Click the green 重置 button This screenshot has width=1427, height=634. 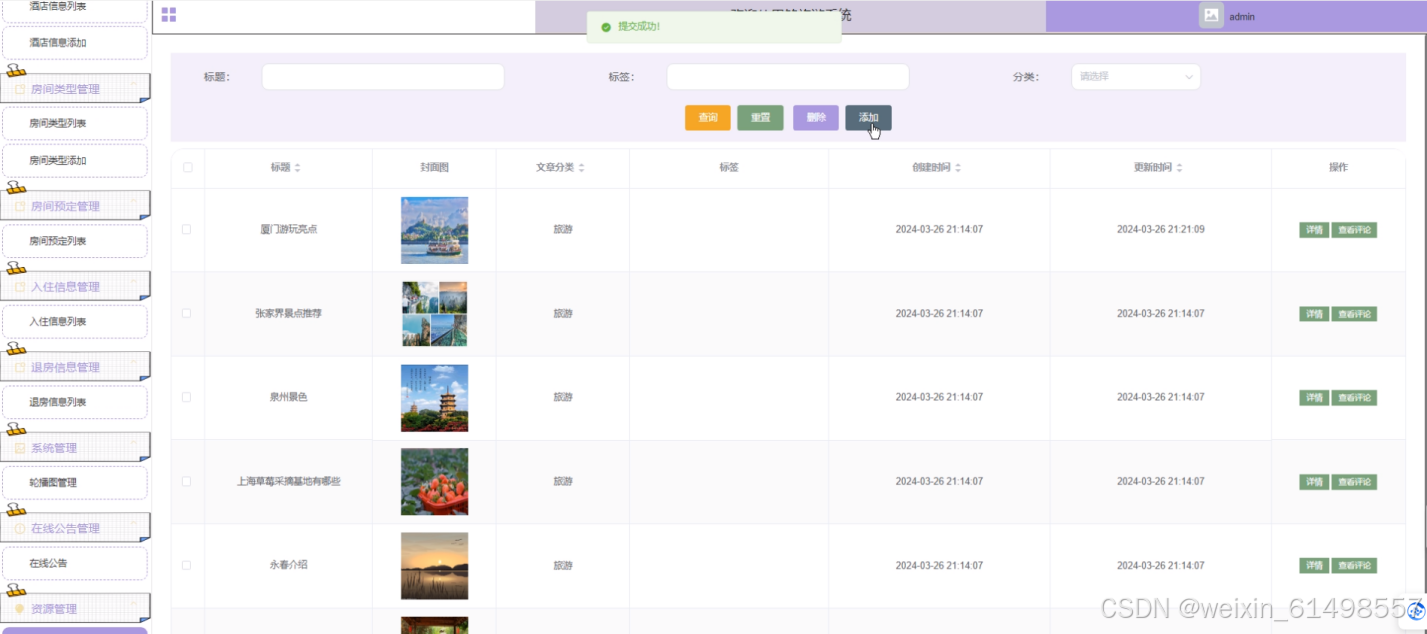[760, 118]
